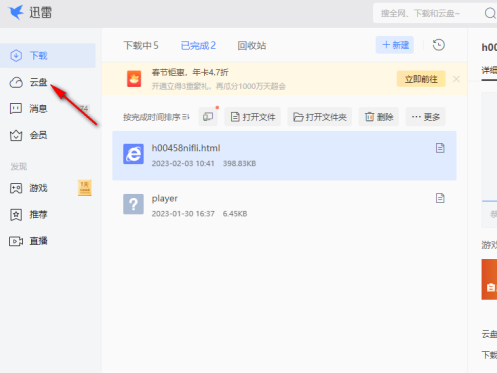497x373 pixels.
Task: Switch to the 已完成 2 tab
Action: click(198, 45)
